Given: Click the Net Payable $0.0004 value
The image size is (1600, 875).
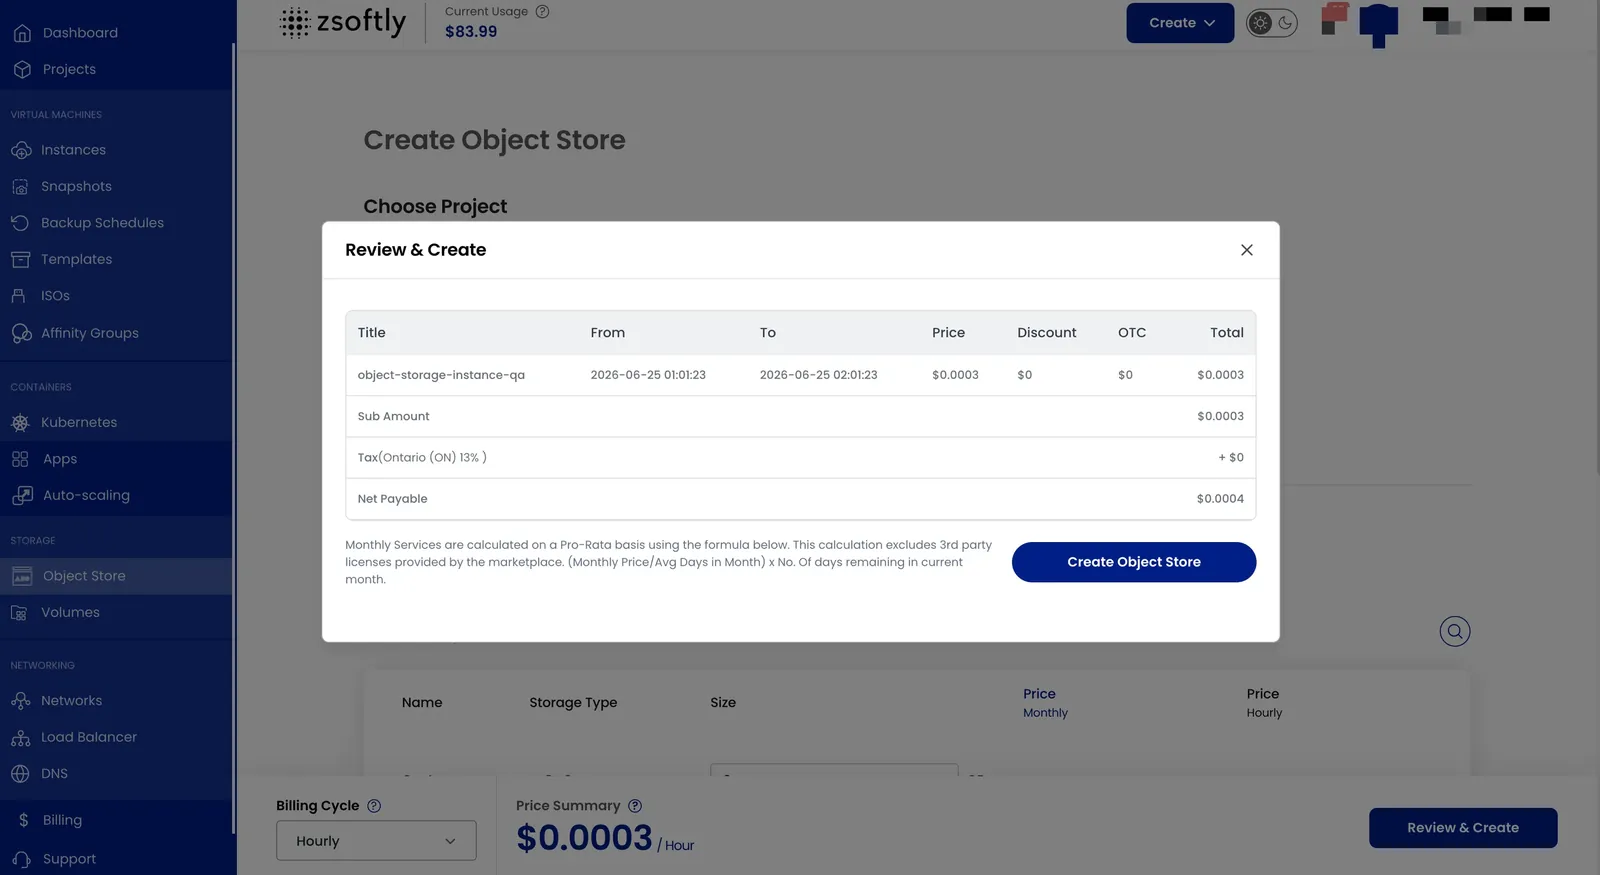Looking at the screenshot, I should click(x=1220, y=499).
